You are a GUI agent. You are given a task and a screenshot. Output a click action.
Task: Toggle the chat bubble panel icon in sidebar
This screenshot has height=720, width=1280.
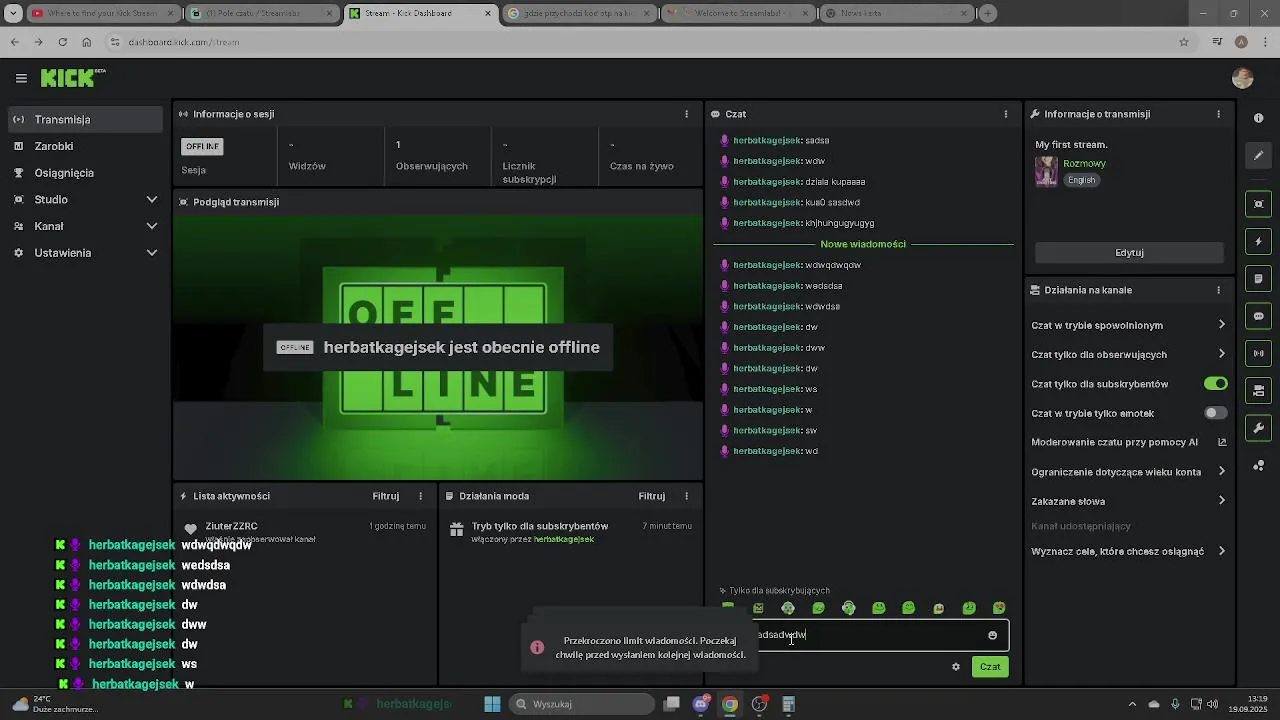tap(1258, 316)
